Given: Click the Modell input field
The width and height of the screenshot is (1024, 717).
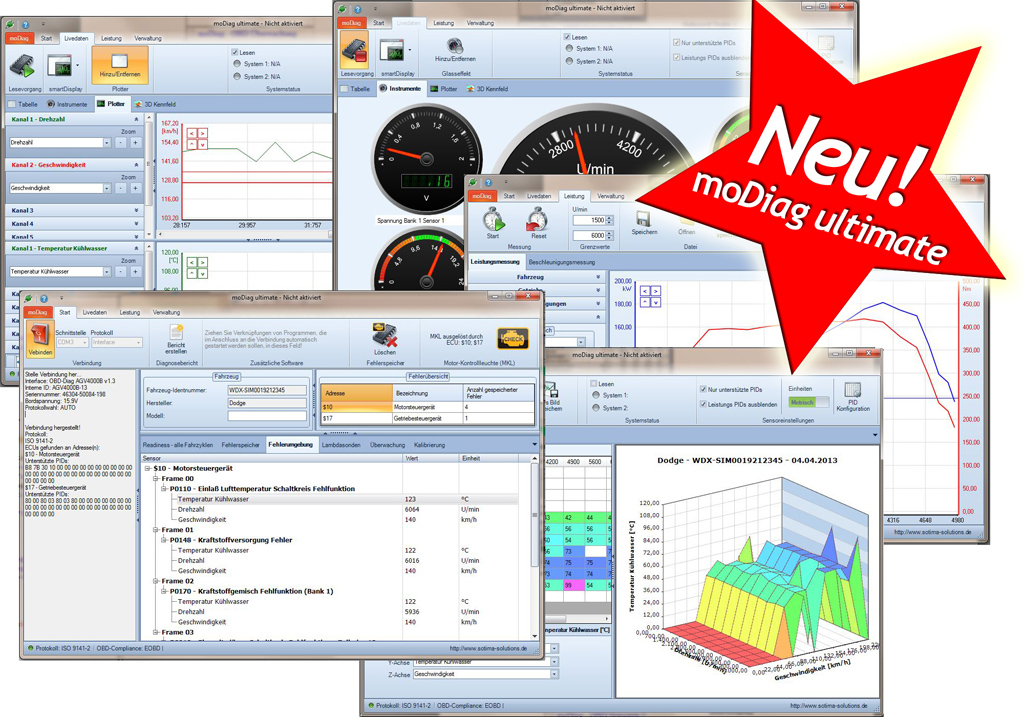Looking at the screenshot, I should (266, 416).
